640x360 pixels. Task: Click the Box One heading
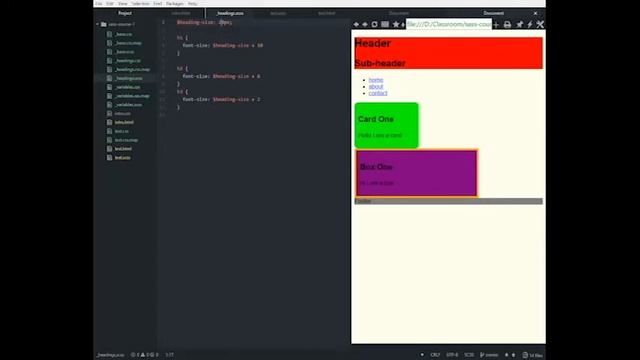click(376, 167)
